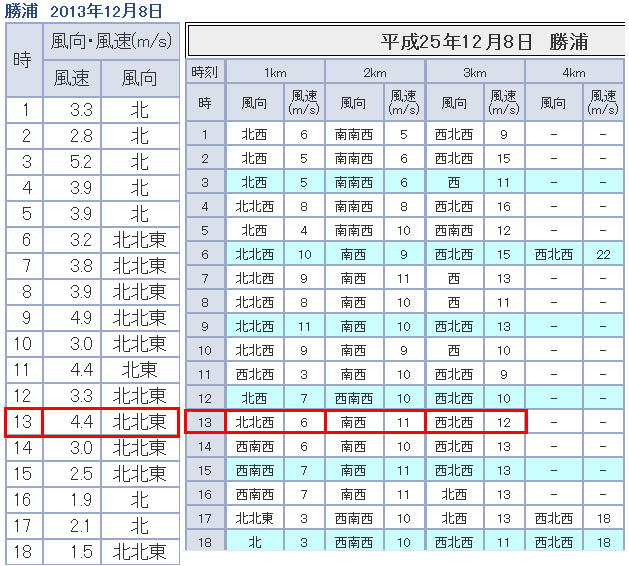Select the 1km altitude column header
Screen dimensions: 629x566
coord(275,73)
